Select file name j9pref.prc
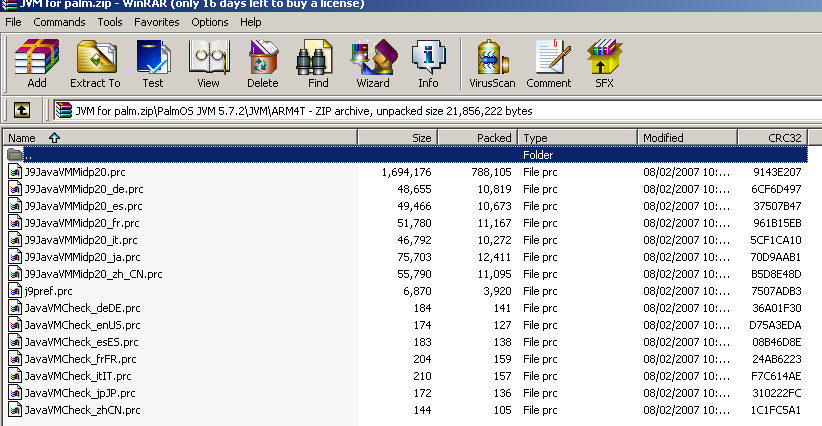 click(48, 291)
